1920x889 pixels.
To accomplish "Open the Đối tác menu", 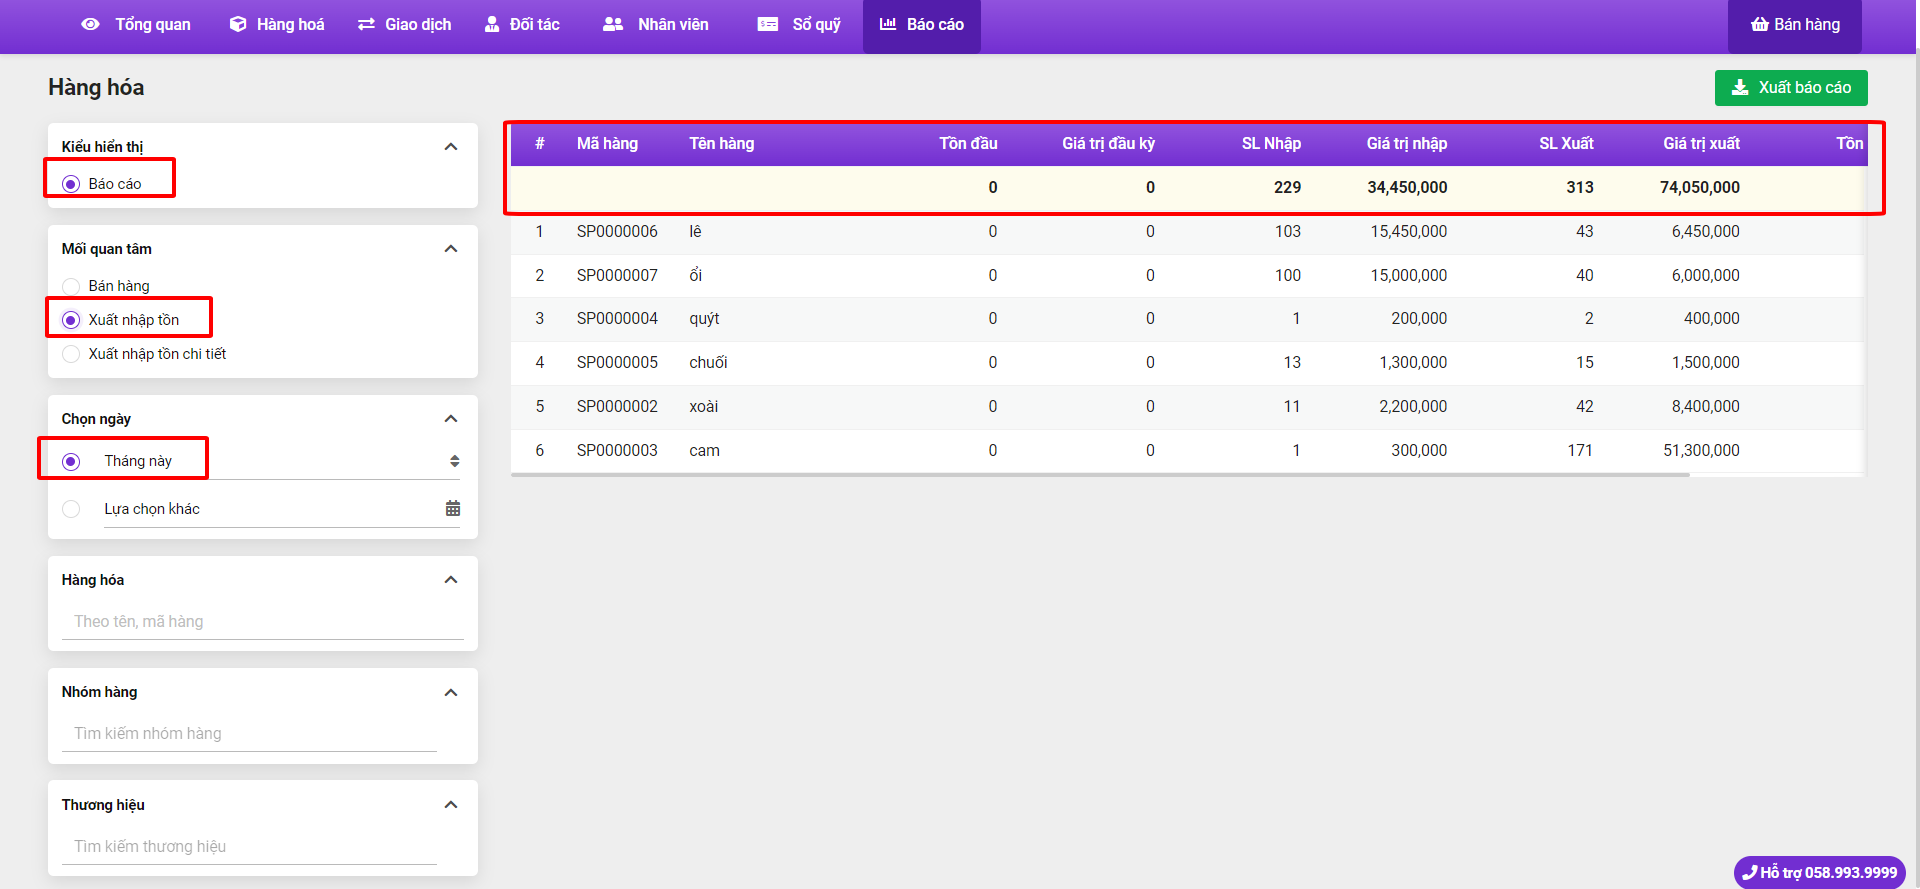I will click(522, 24).
